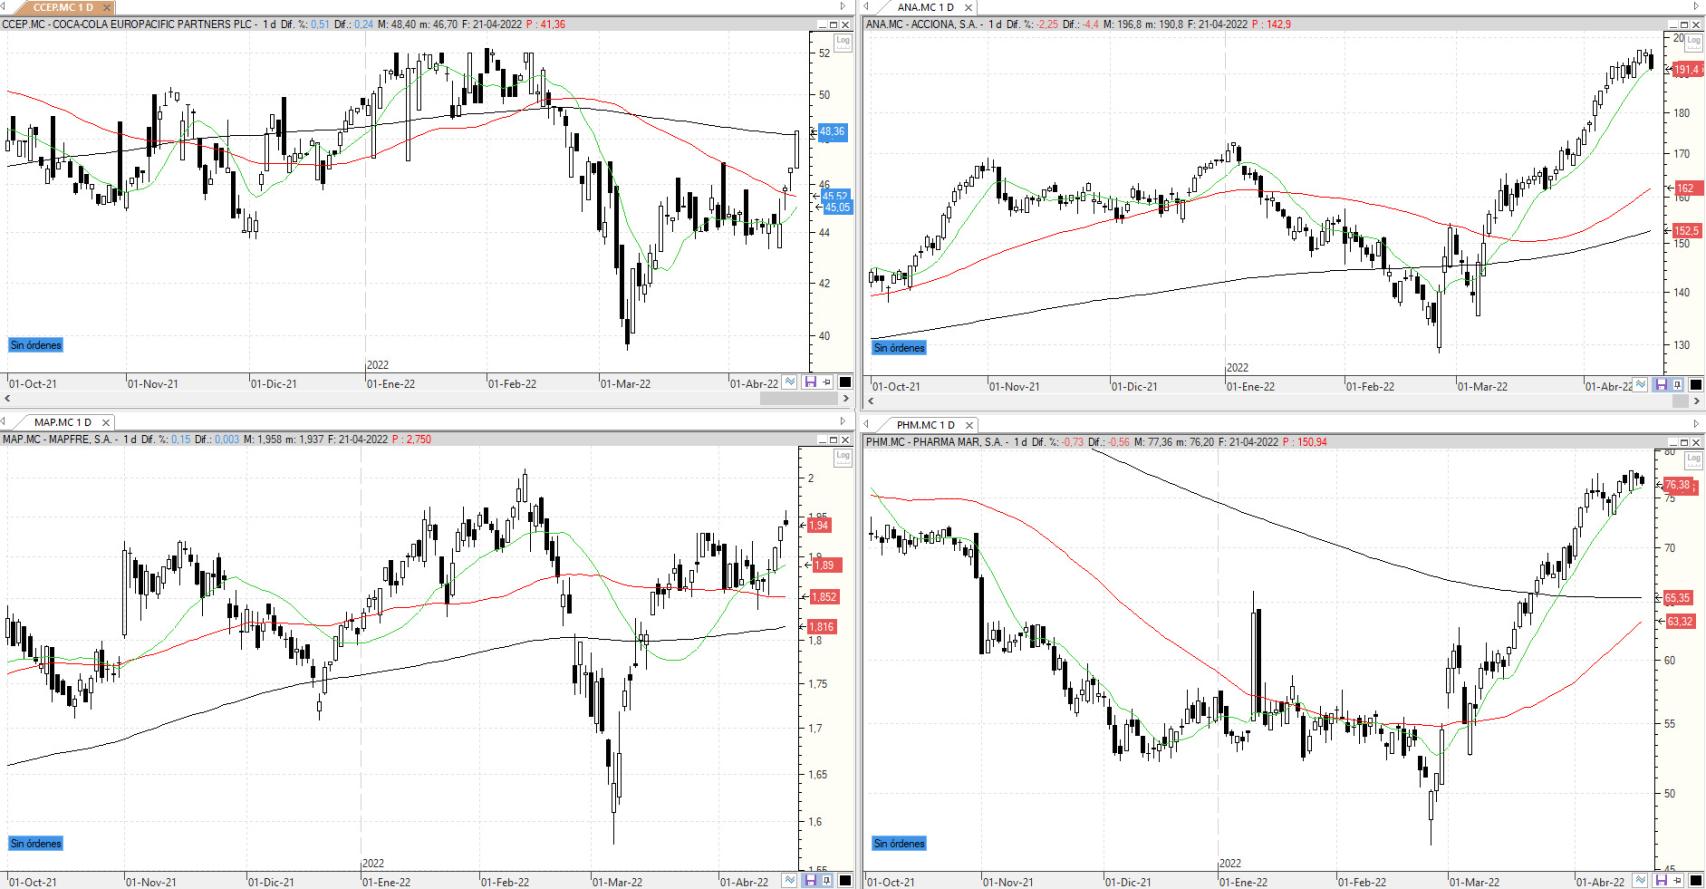Viewport: 1706px width, 889px height.
Task: Click the pin icon under Coca-Cola chart
Action: pyautogui.click(x=827, y=382)
